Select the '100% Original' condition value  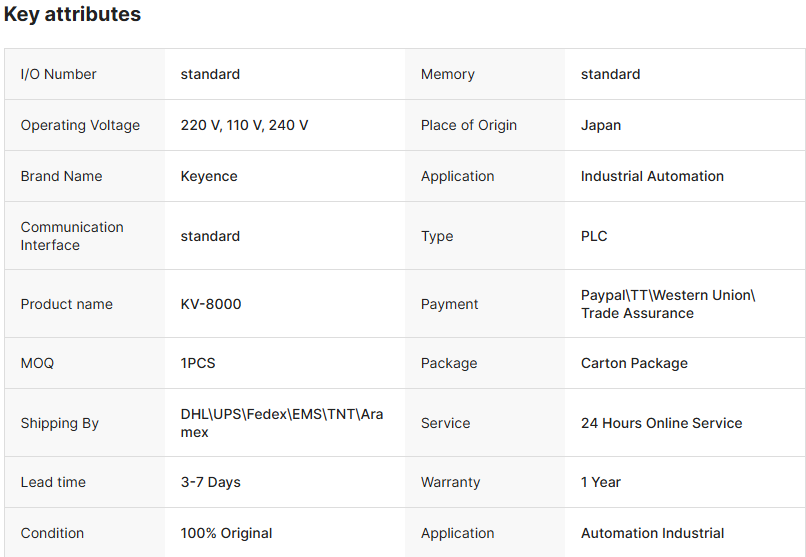coord(226,533)
